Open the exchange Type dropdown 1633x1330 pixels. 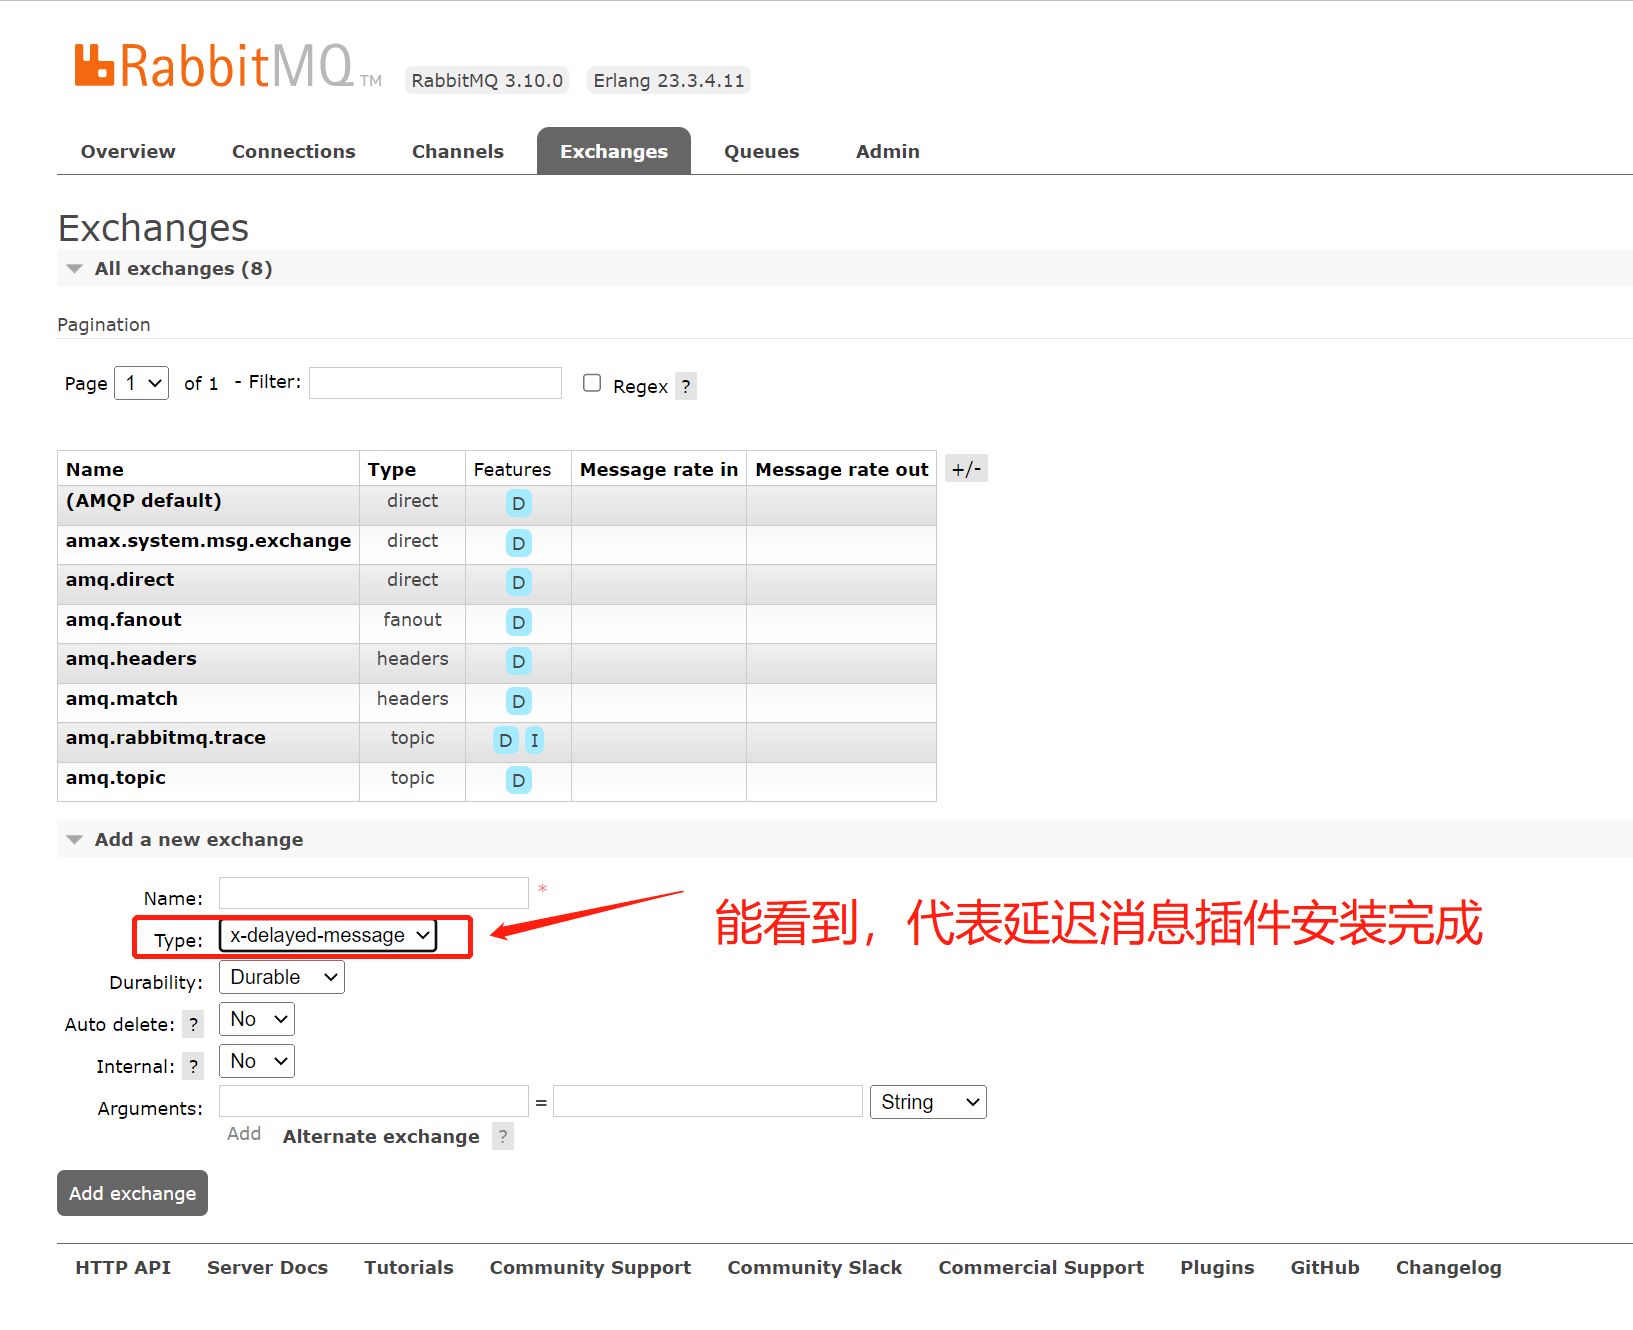tap(328, 935)
